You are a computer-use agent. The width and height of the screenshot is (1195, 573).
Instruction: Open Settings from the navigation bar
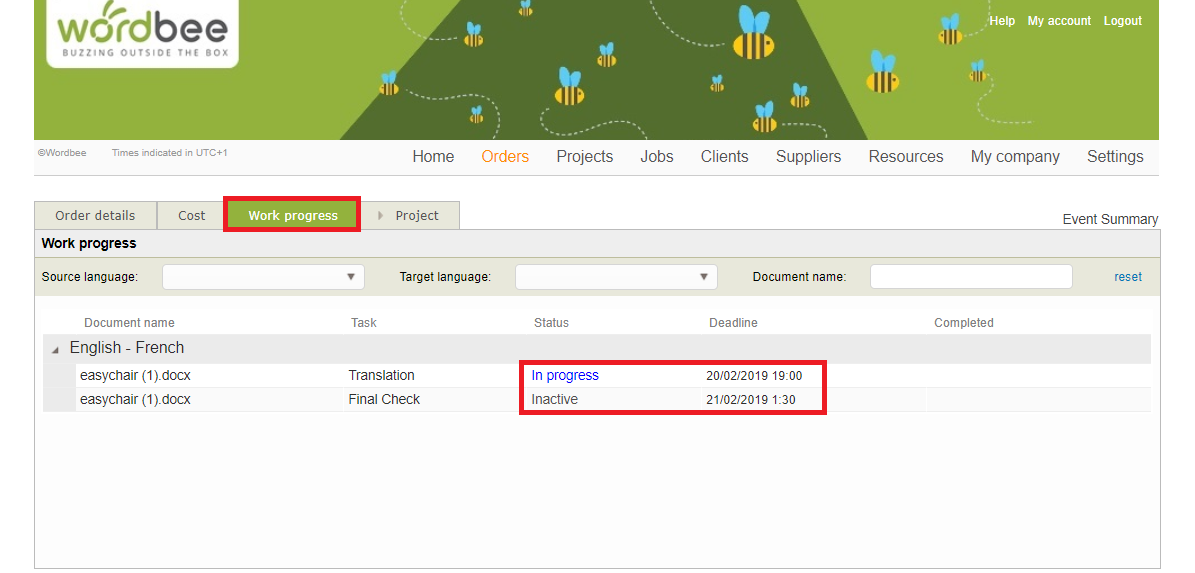(x=1114, y=157)
